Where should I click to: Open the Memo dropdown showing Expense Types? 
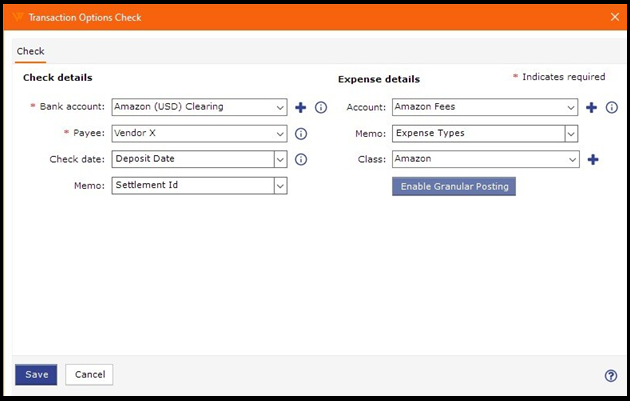click(x=571, y=133)
